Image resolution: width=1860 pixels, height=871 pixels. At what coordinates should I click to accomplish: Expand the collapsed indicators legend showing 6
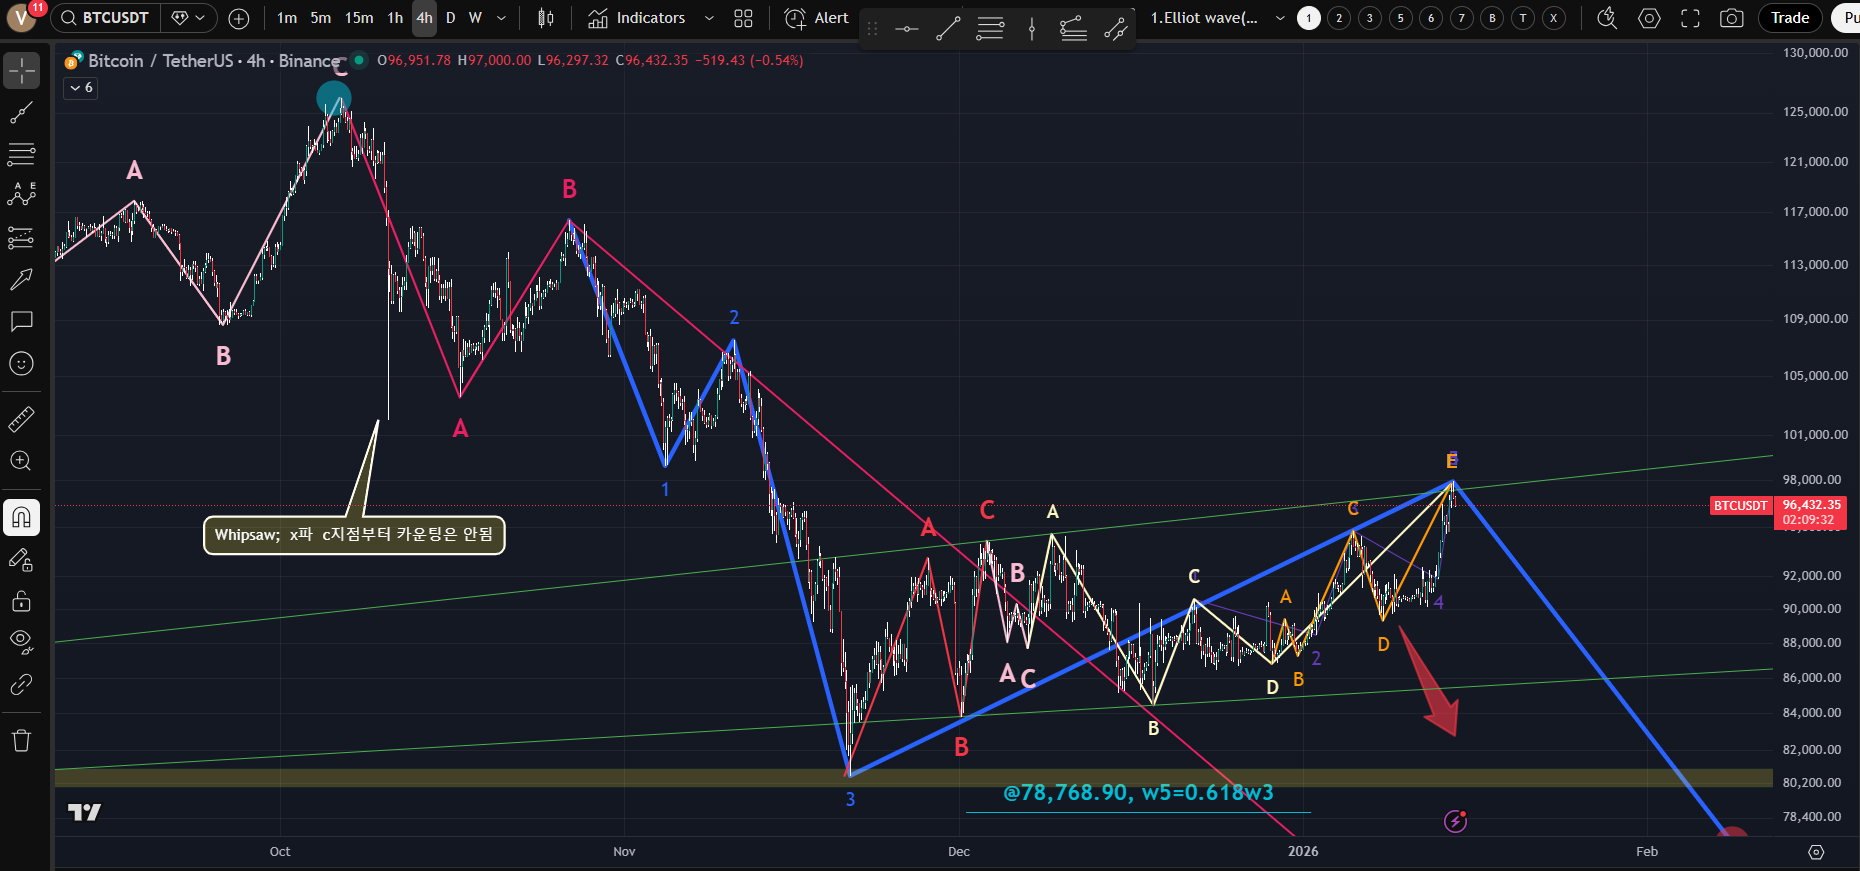(81, 88)
